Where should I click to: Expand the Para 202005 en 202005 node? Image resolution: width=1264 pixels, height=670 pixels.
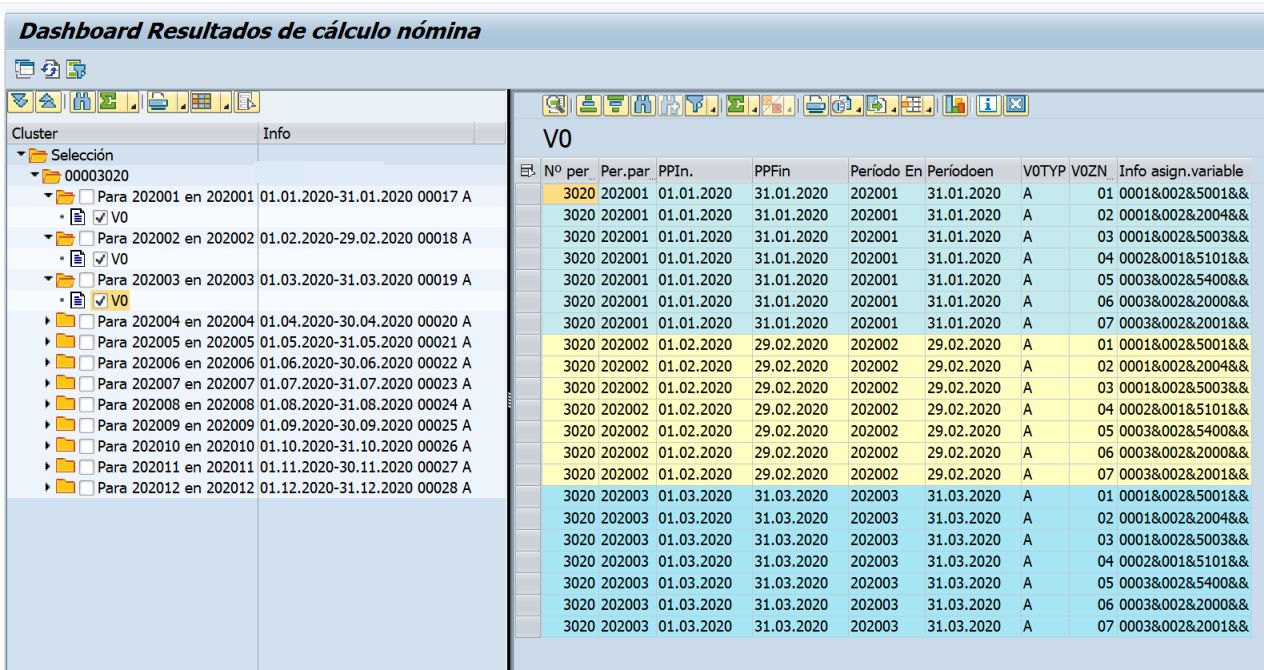pos(48,344)
